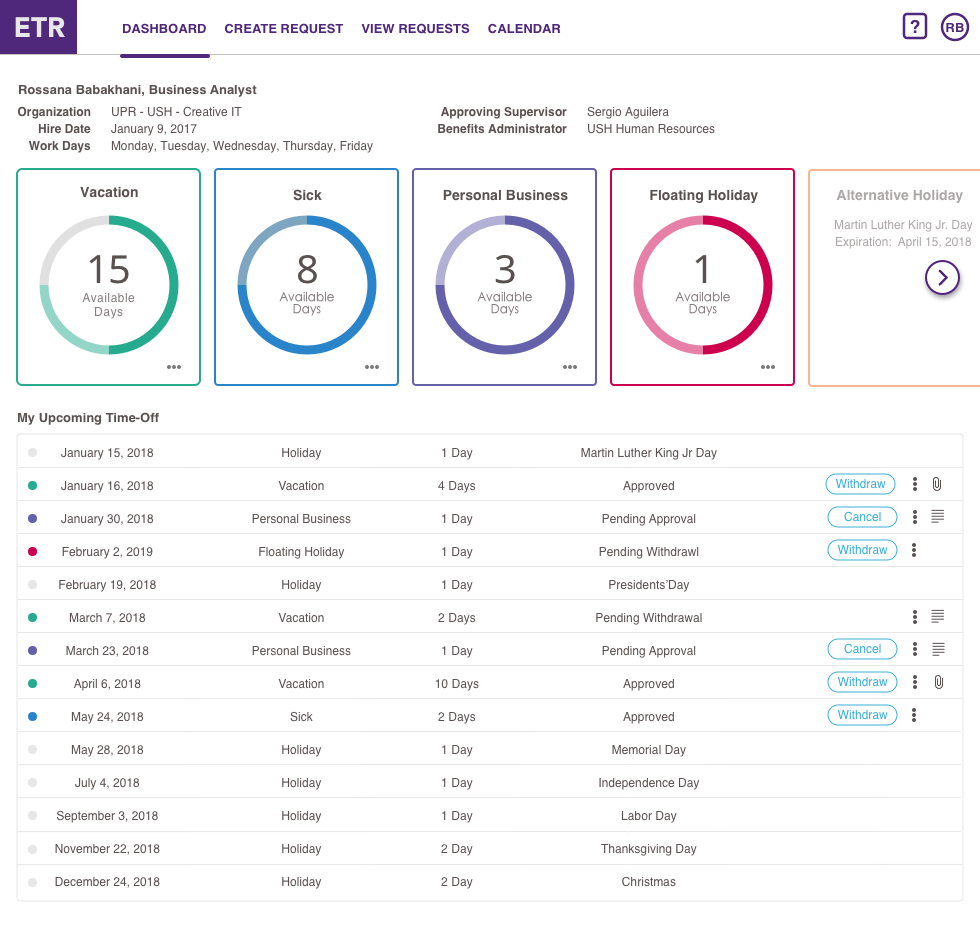Select the February 19, 2018 date
980x950 pixels.
click(107, 585)
